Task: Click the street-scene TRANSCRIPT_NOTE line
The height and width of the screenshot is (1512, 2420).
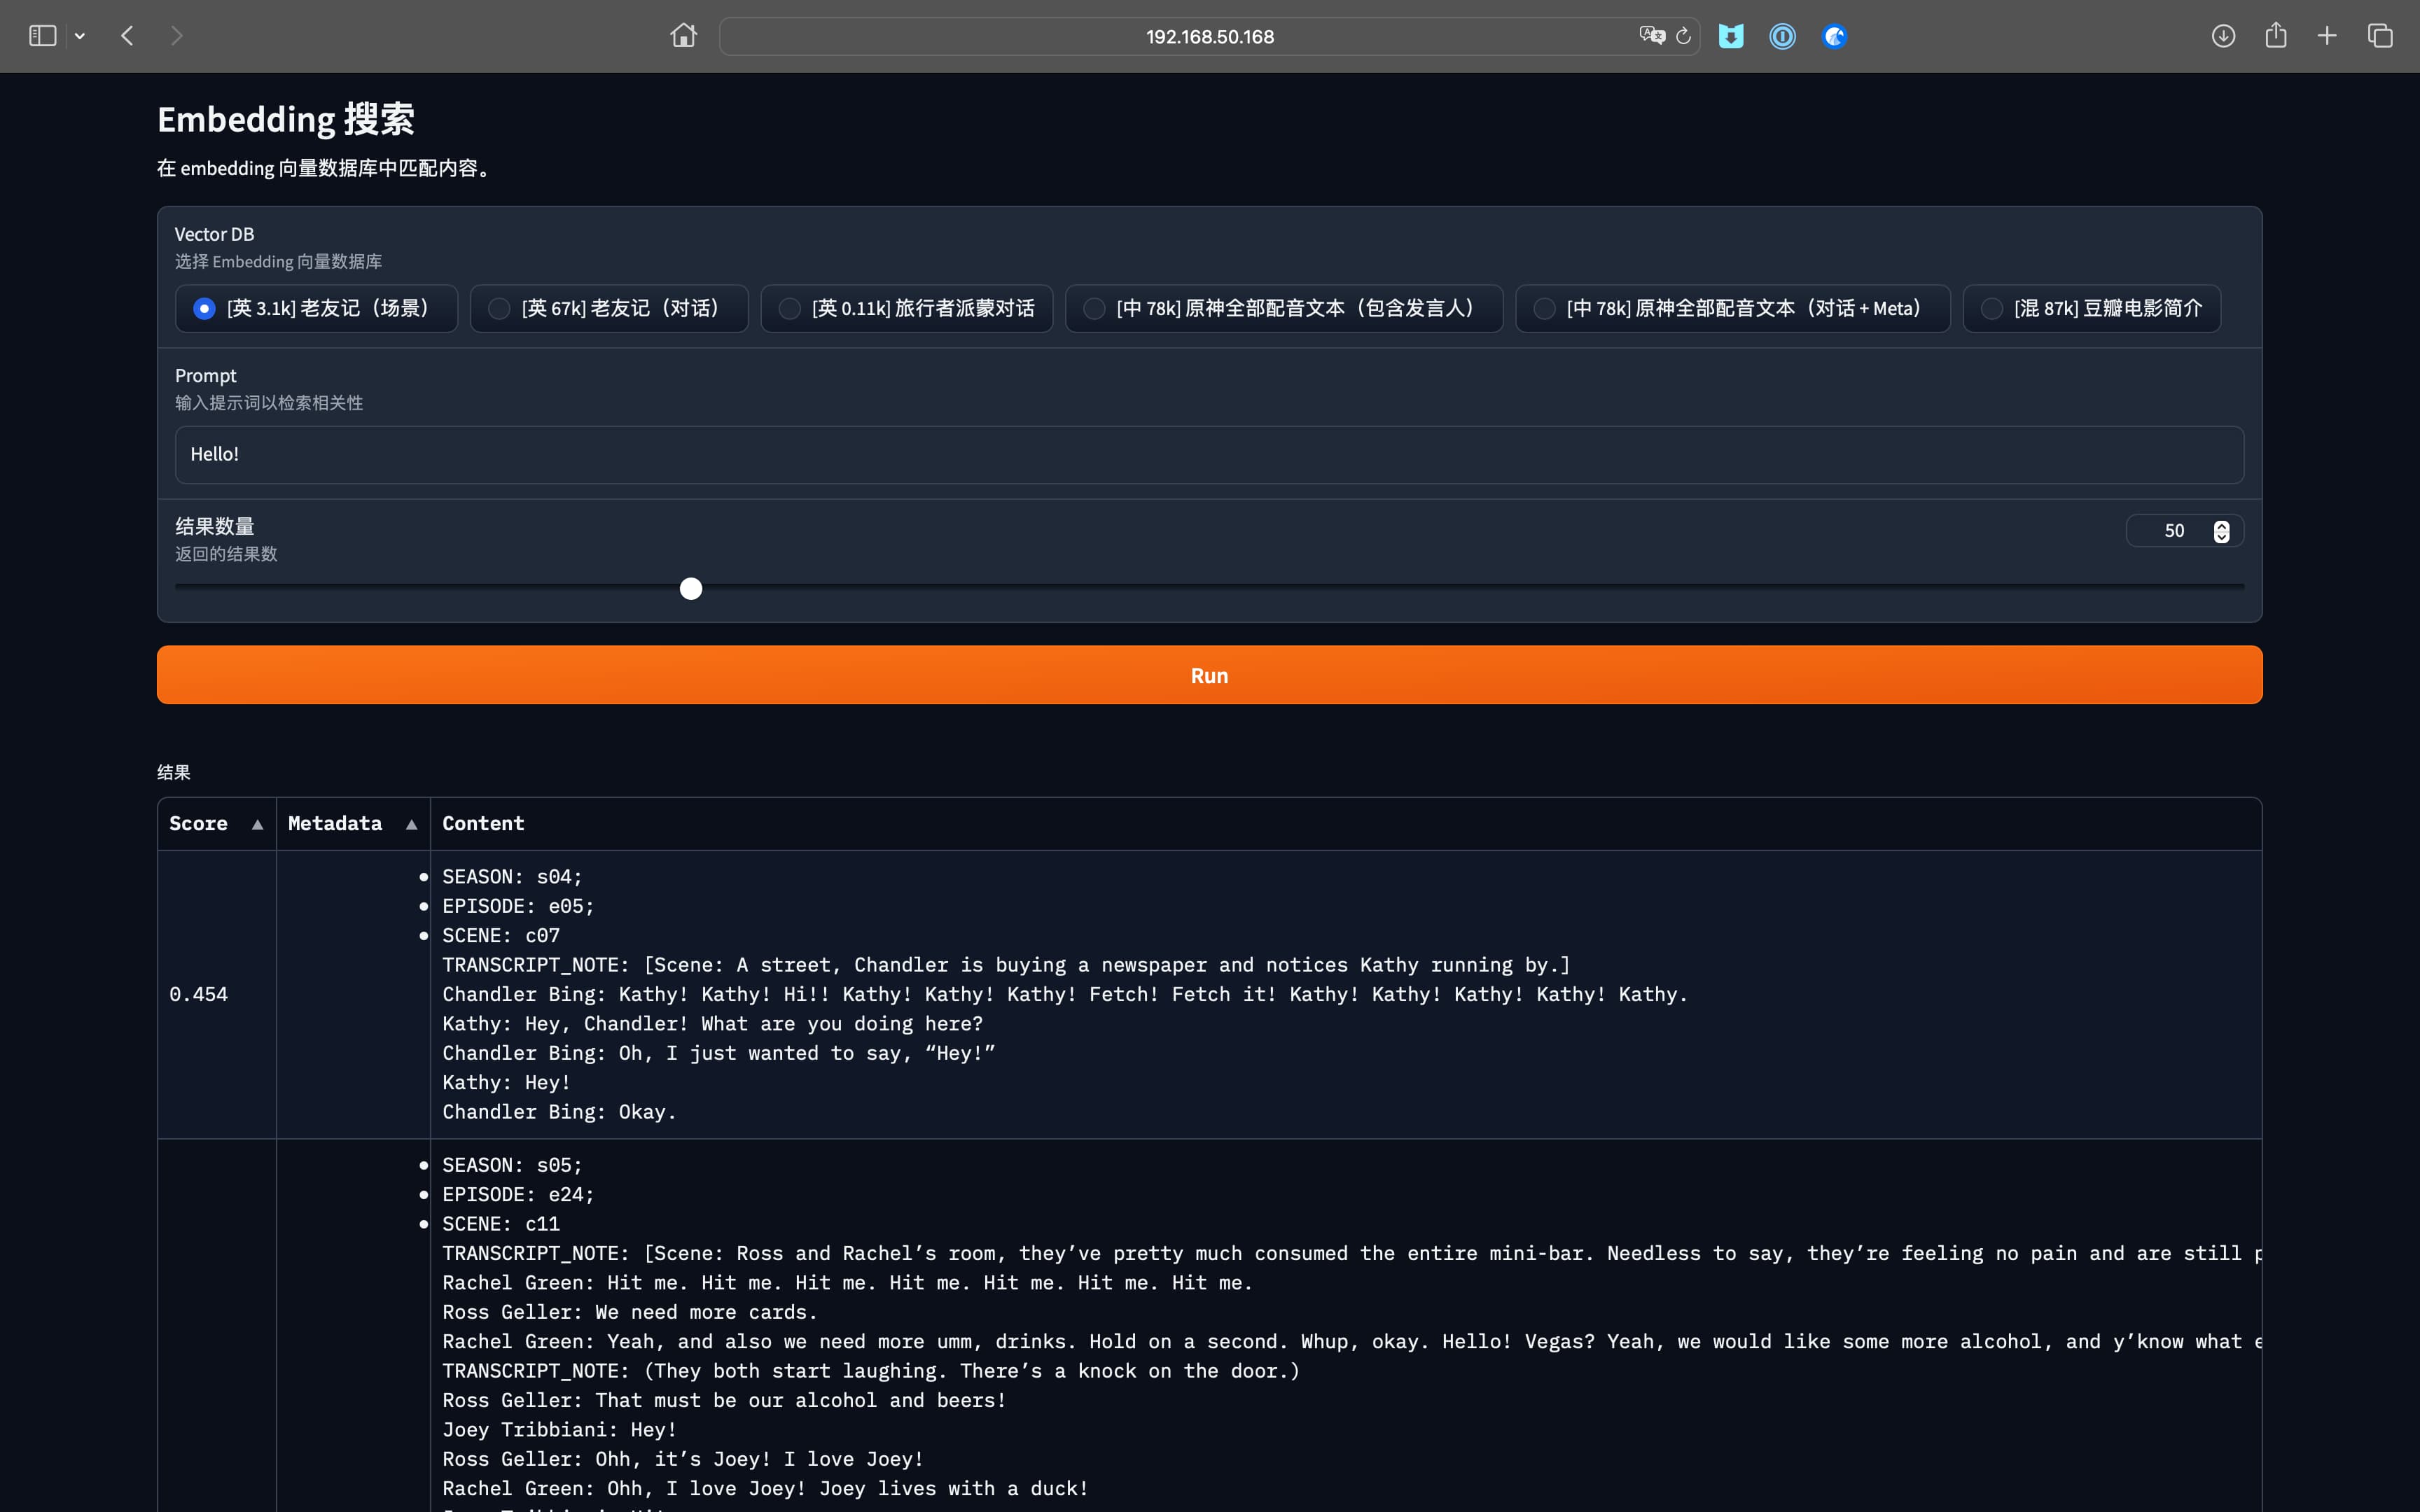Action: 1006,965
